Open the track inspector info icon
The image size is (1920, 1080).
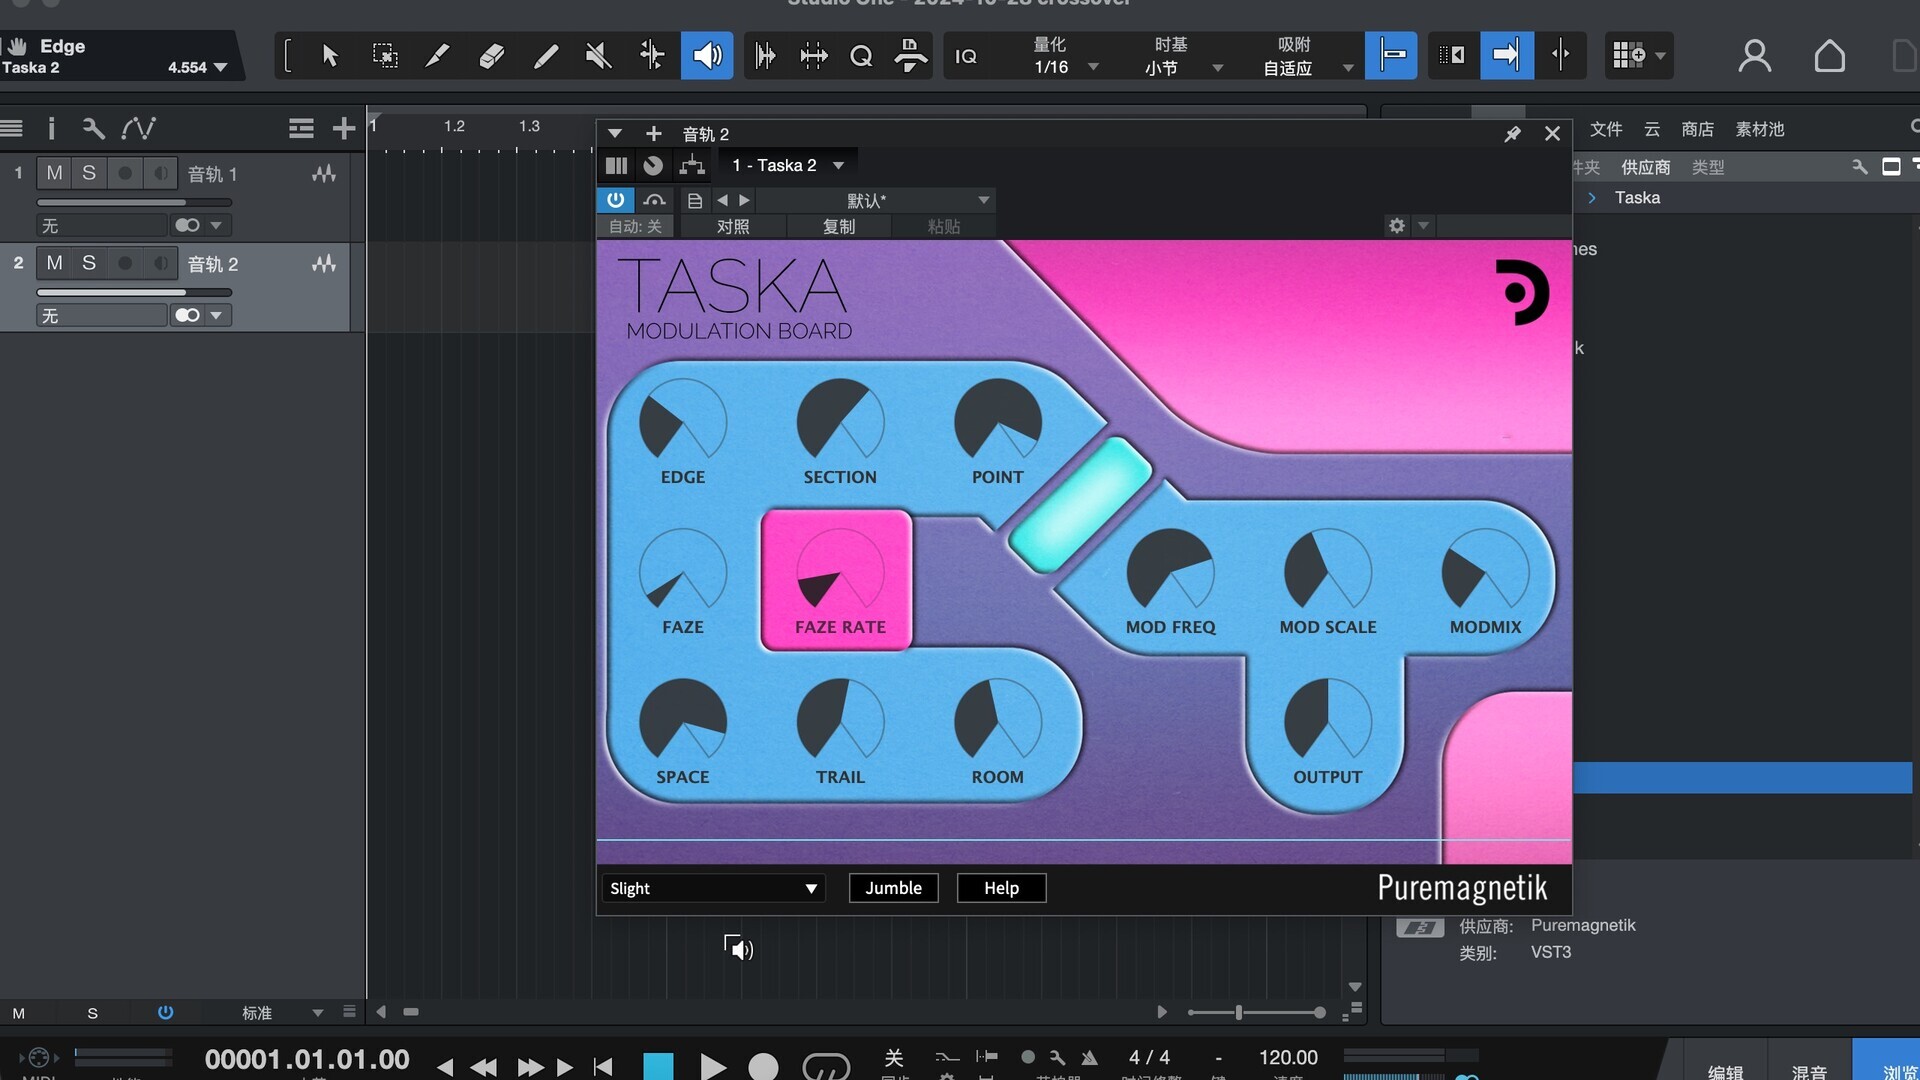[51, 128]
